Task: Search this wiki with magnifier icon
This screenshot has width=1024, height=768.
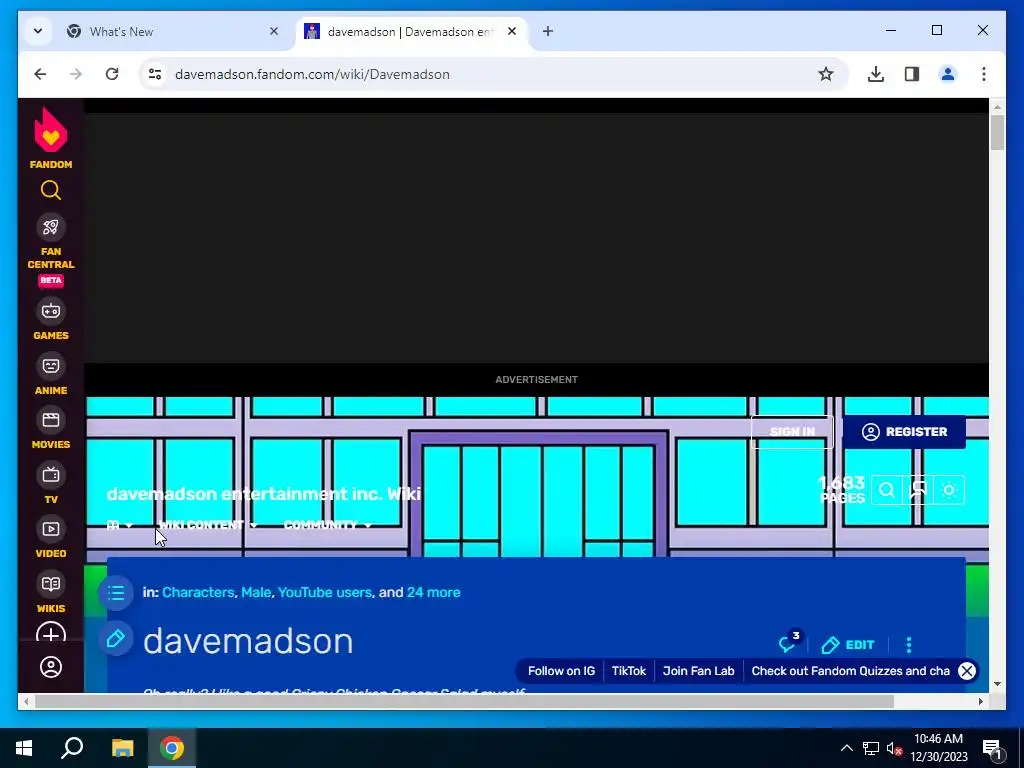Action: (x=886, y=490)
